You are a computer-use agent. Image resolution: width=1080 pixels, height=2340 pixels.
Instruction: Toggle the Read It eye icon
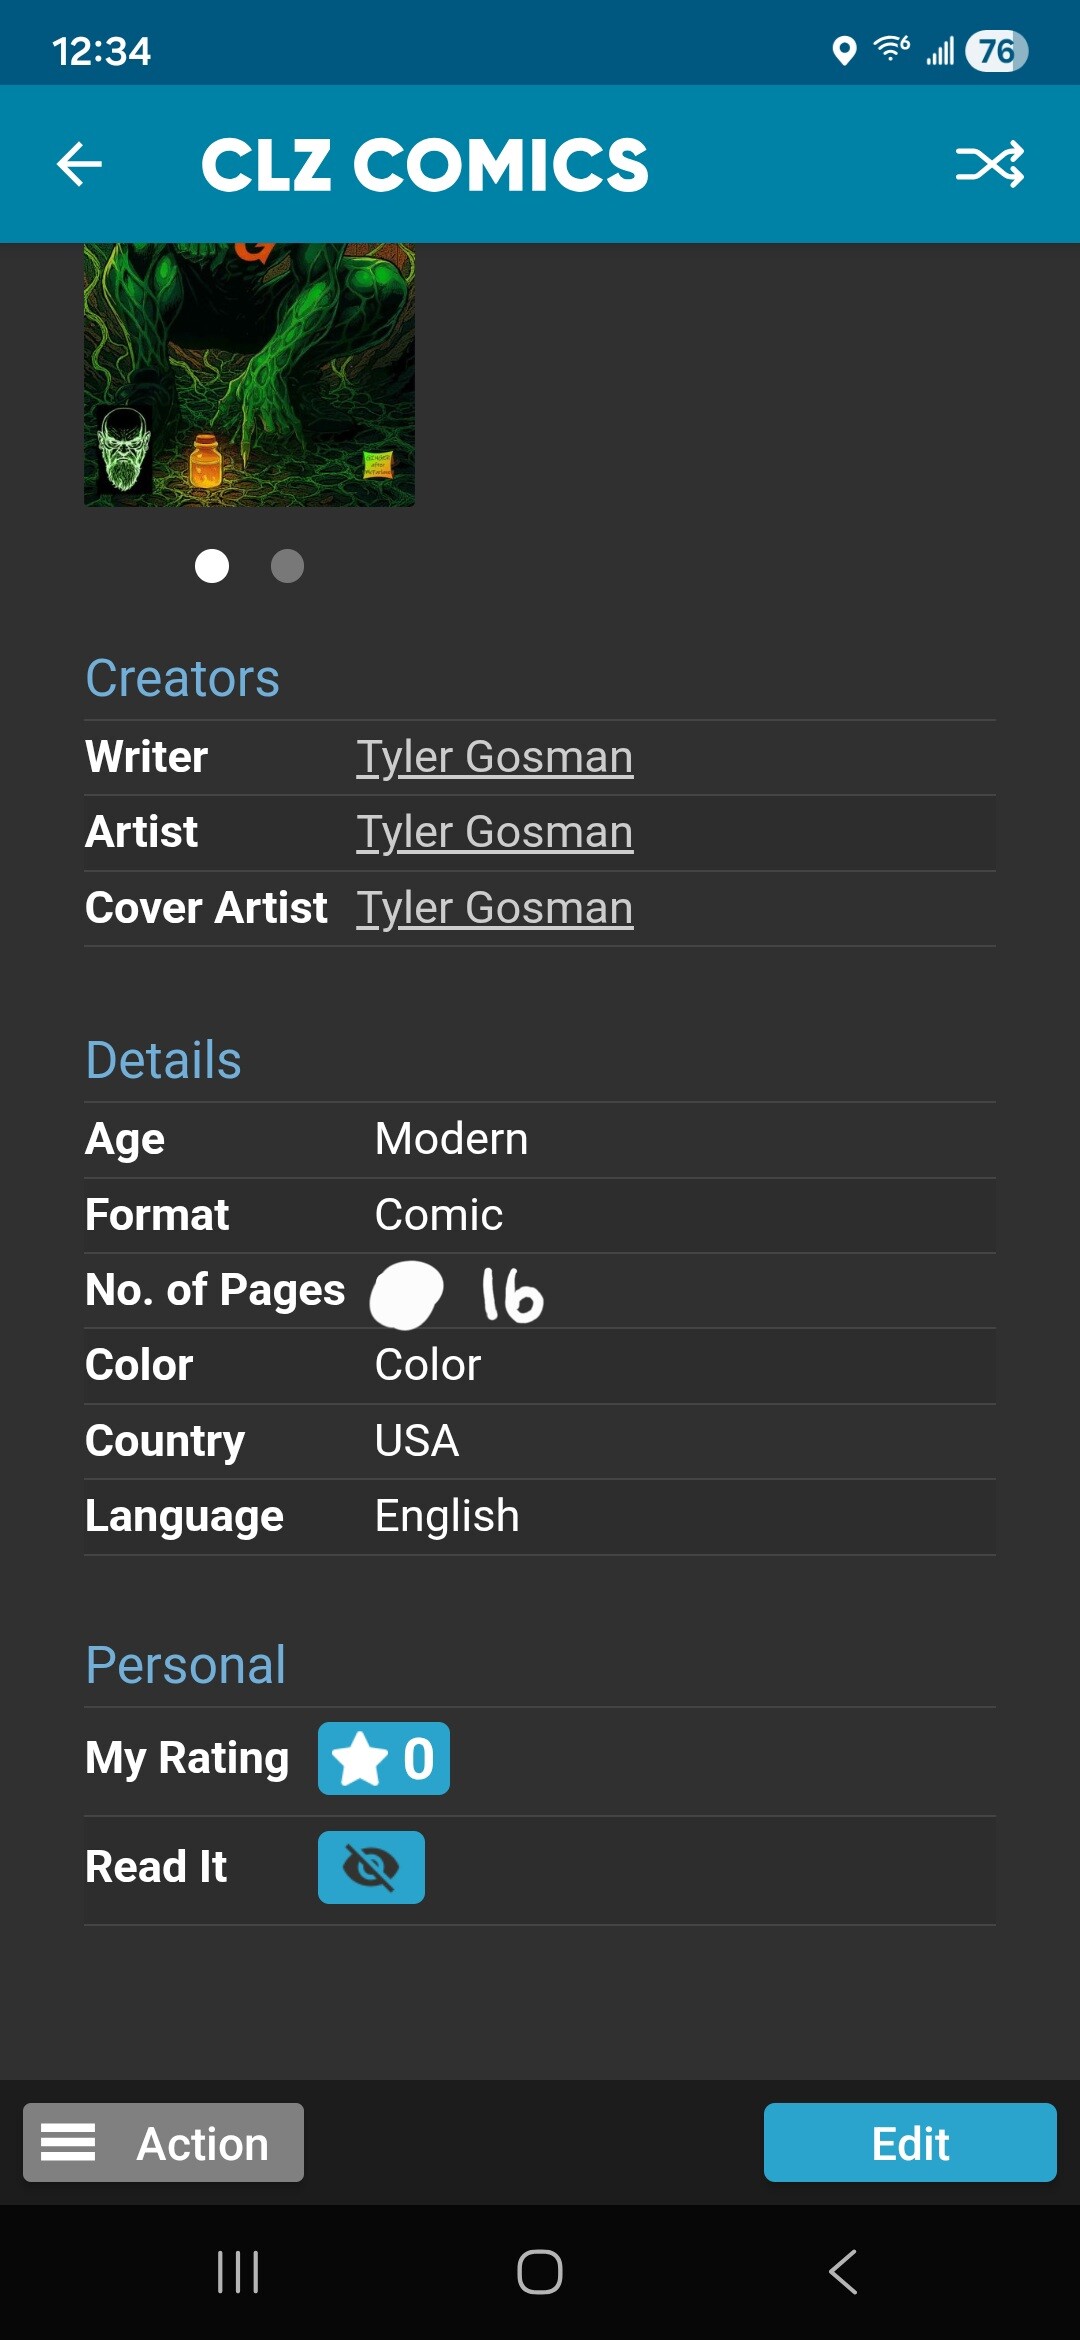[x=371, y=1867]
